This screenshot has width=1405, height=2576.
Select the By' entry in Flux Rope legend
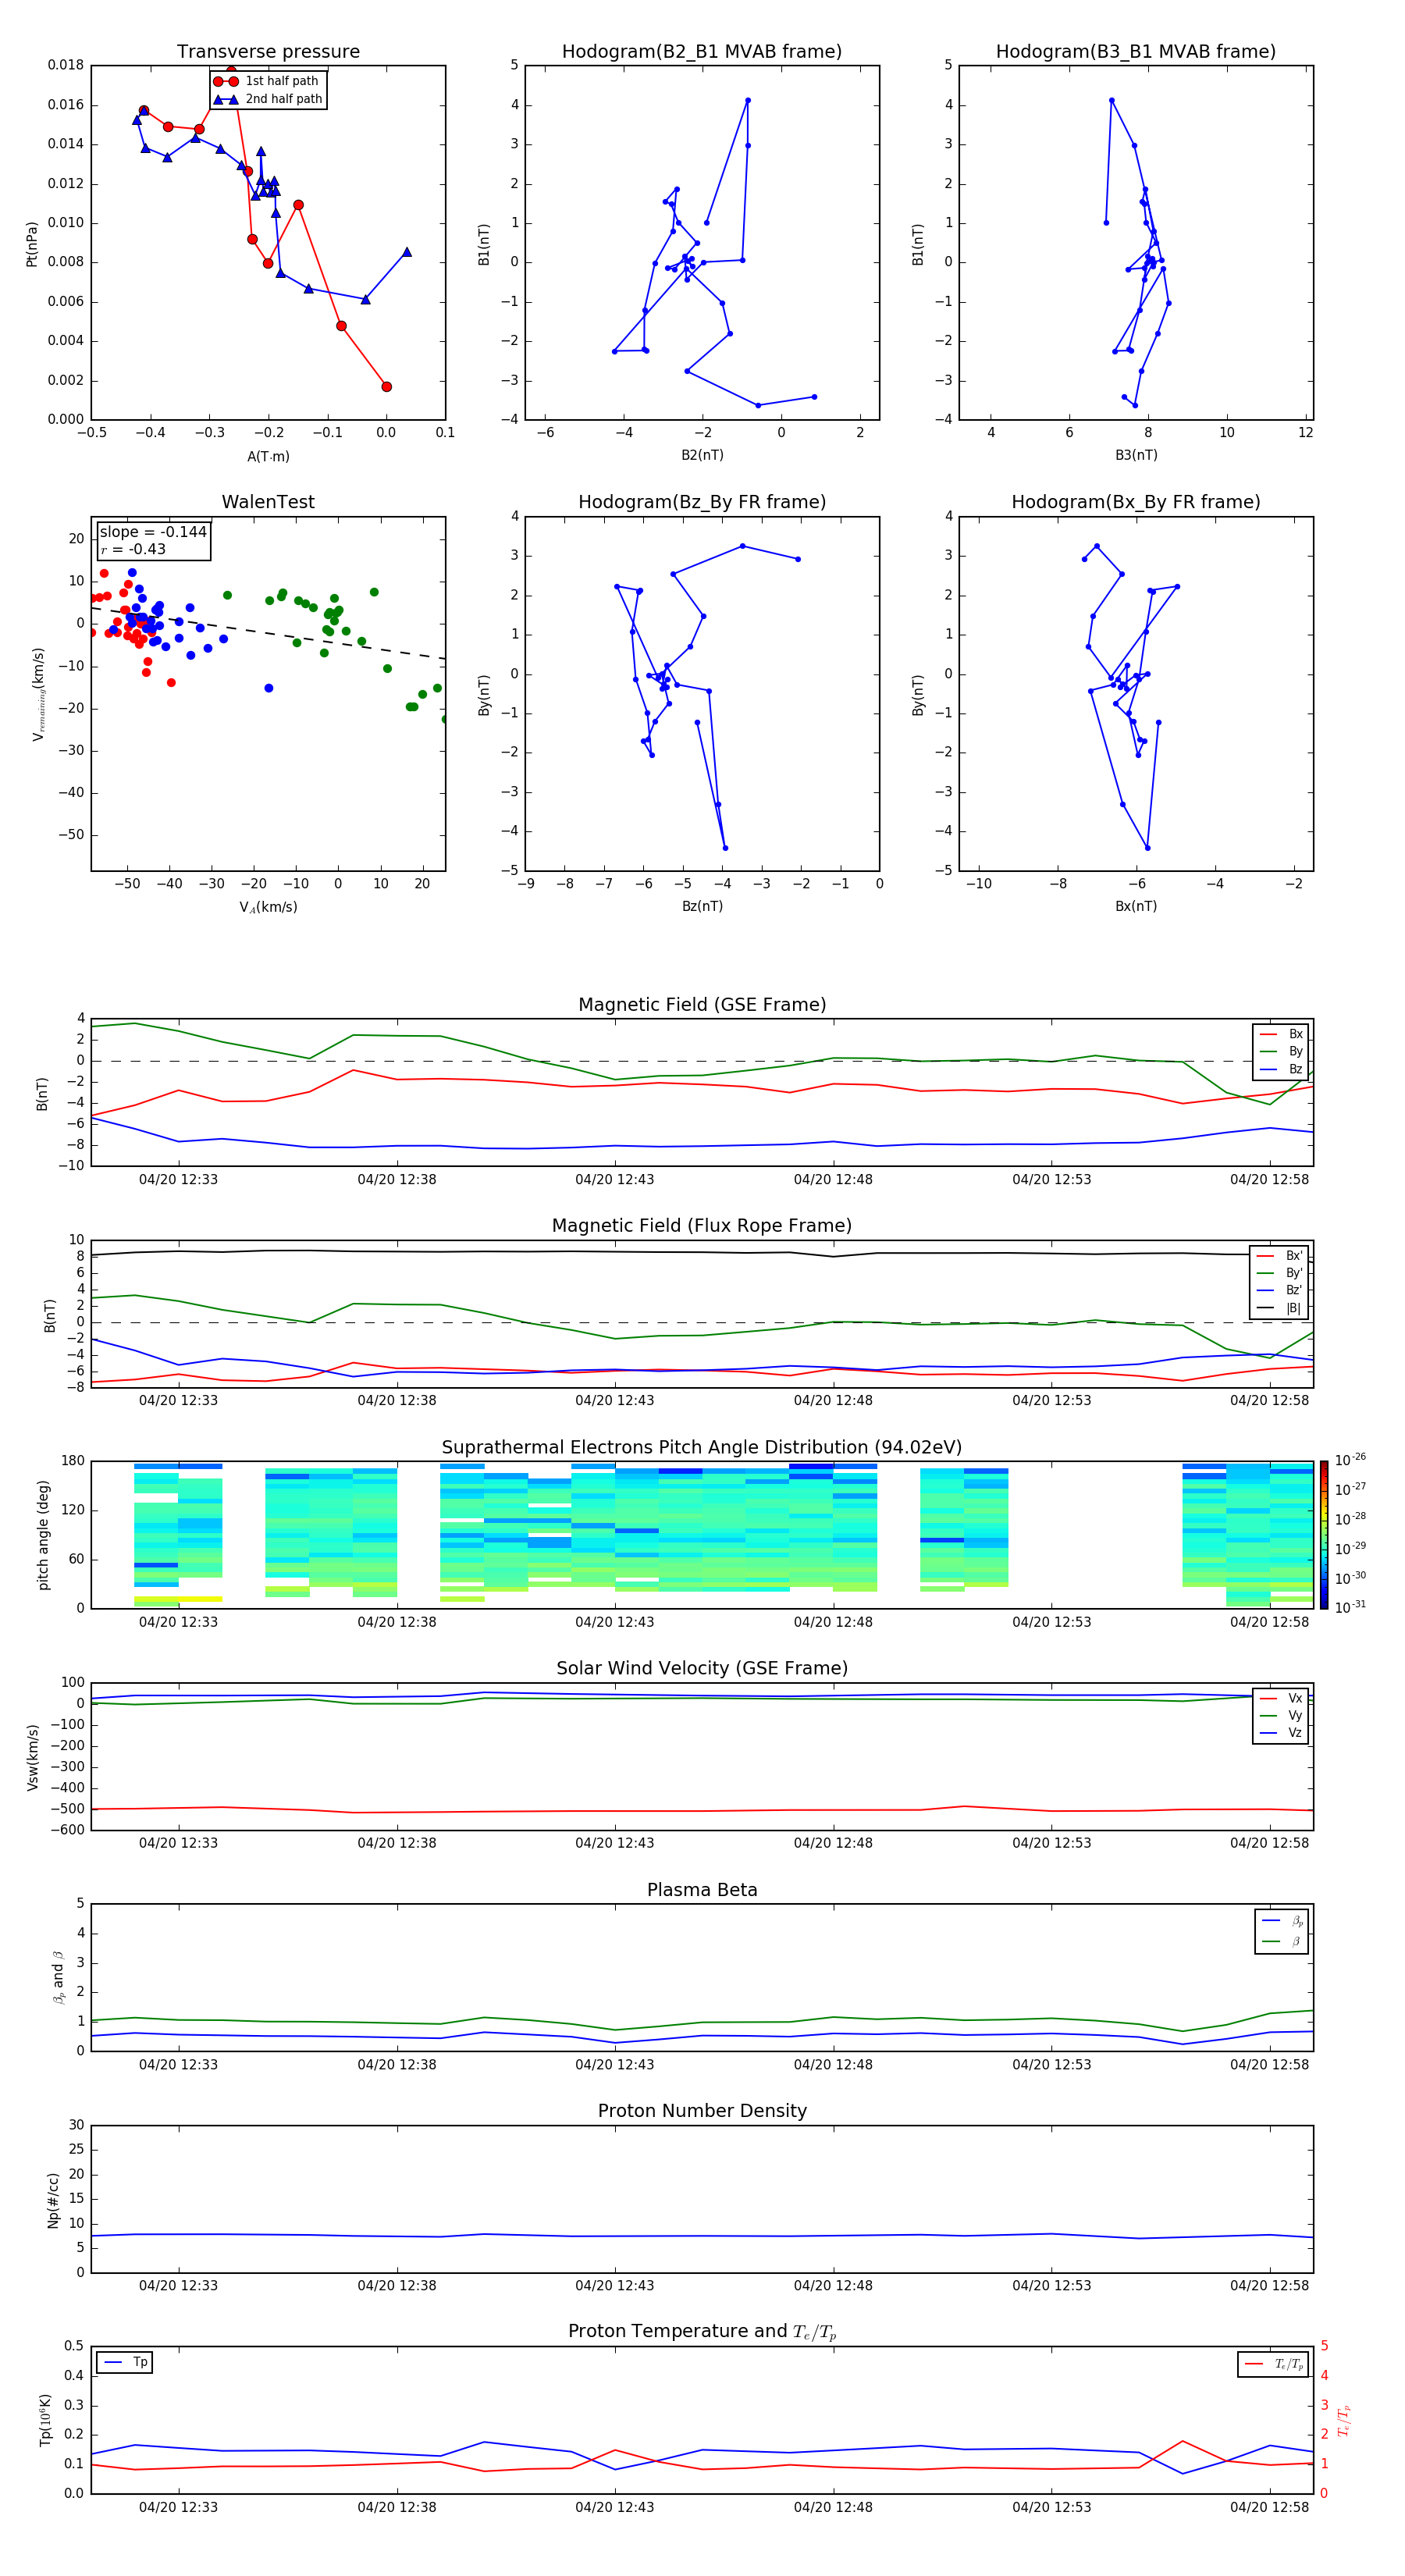[1280, 1273]
